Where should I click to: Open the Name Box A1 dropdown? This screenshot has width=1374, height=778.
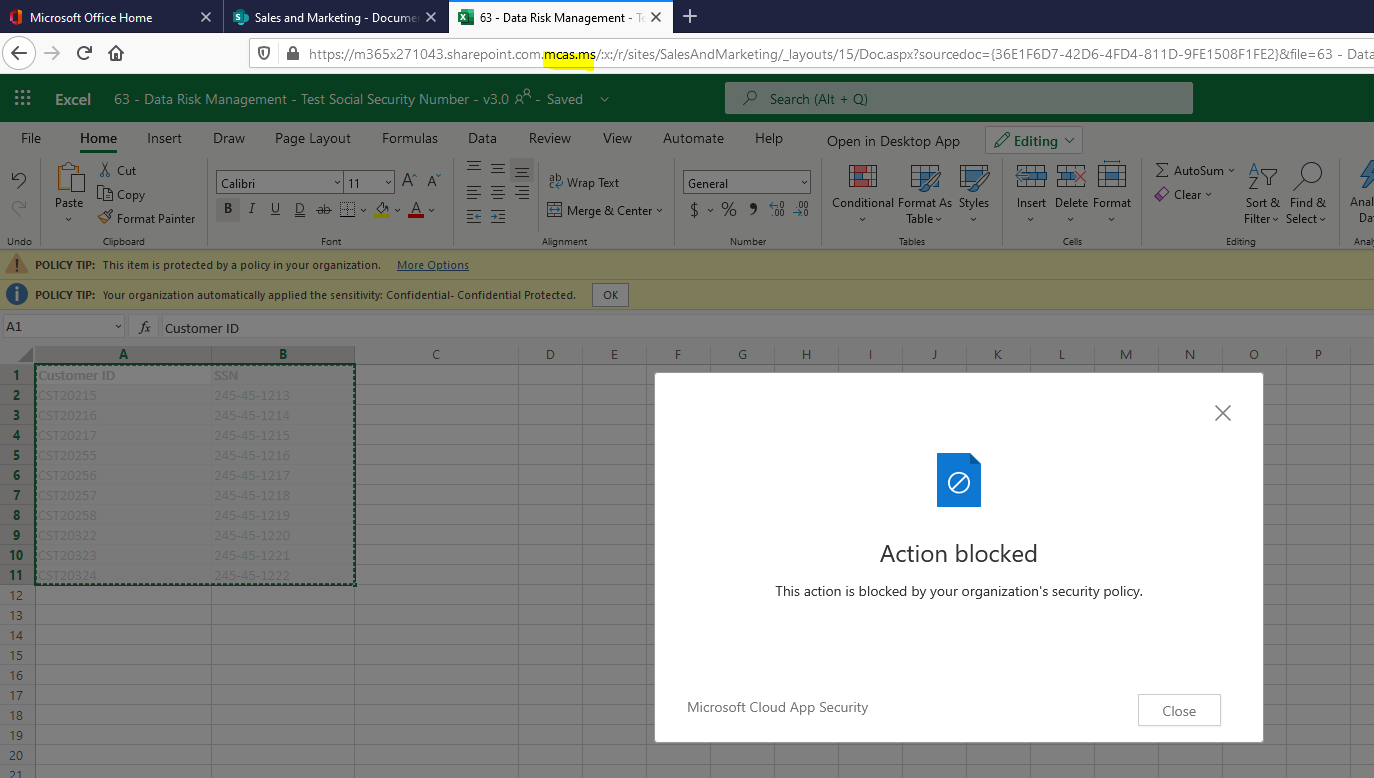(x=118, y=327)
